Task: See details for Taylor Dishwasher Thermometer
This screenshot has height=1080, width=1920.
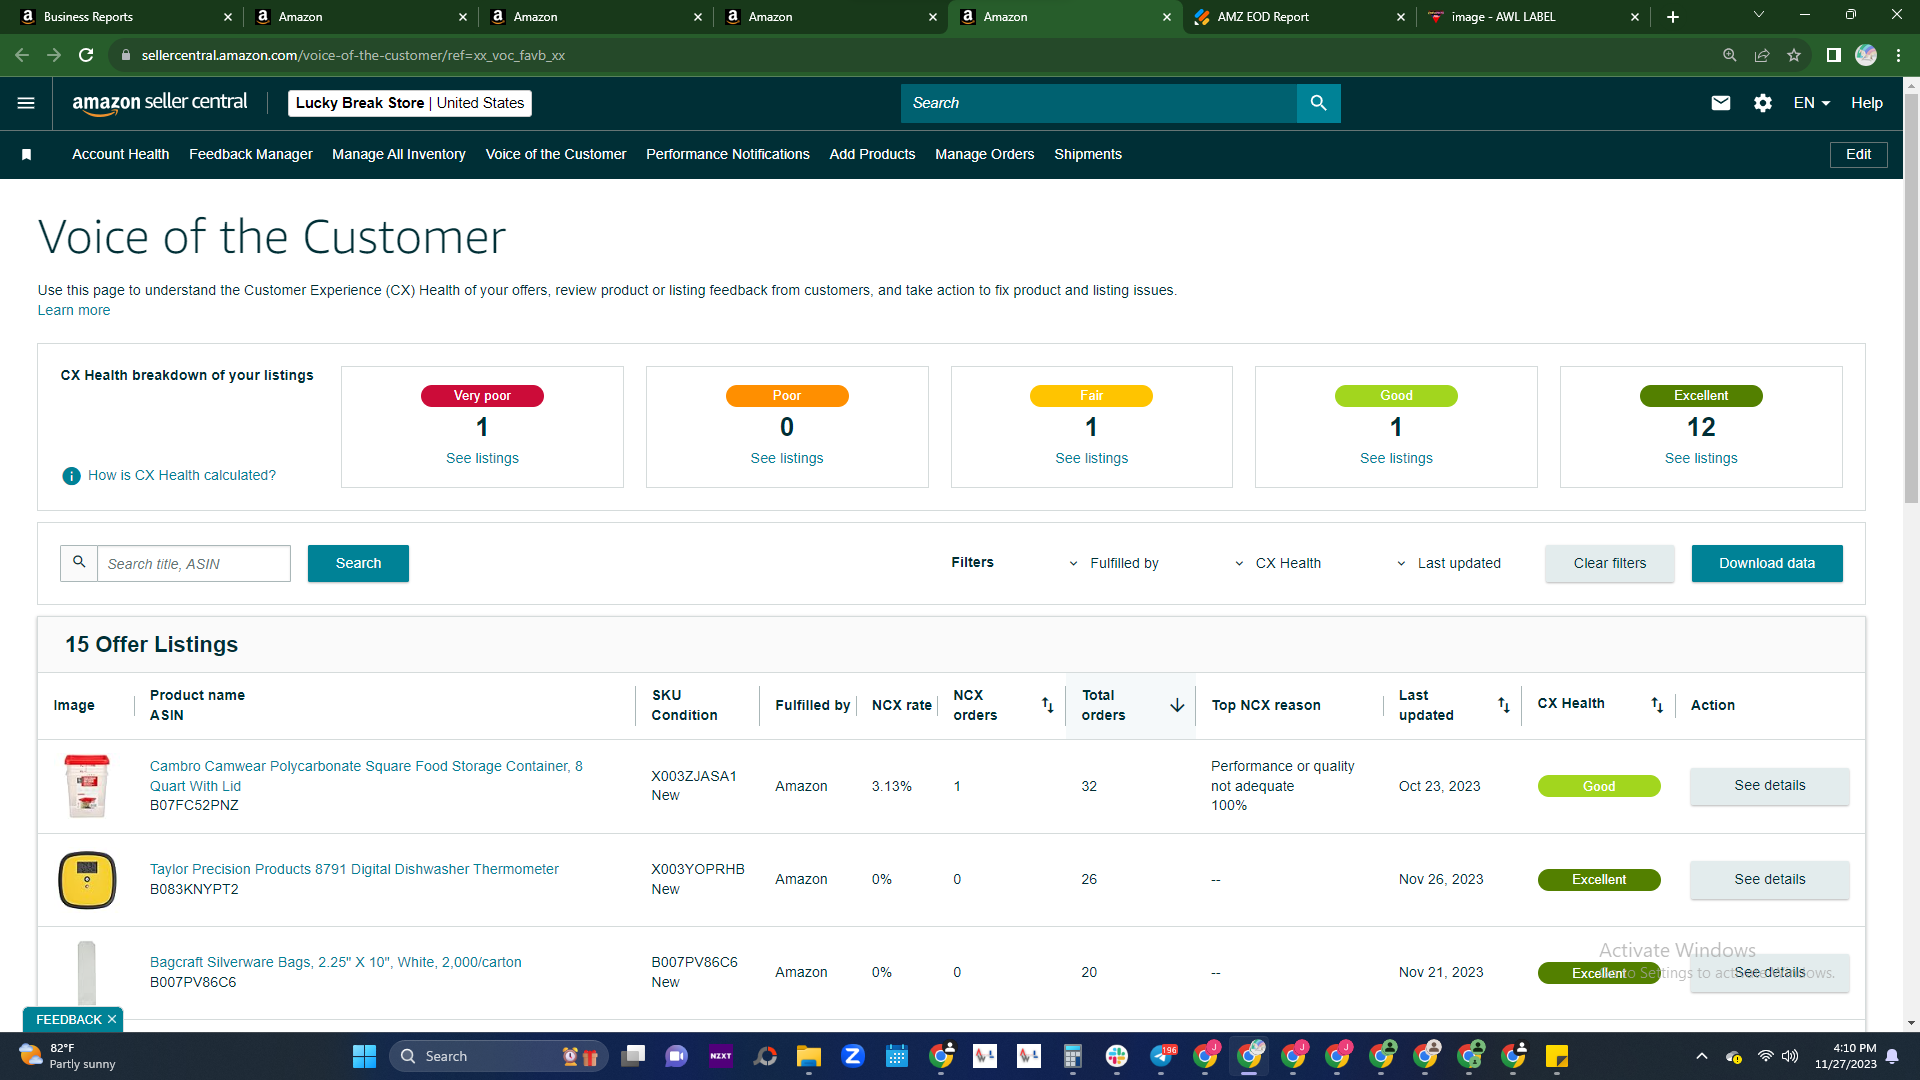Action: (1770, 880)
